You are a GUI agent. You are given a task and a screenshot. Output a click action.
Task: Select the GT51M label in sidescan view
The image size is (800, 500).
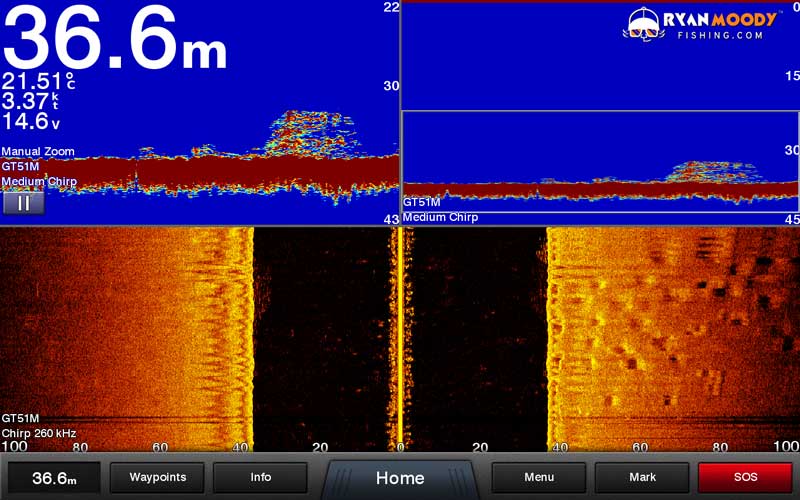tap(20, 418)
